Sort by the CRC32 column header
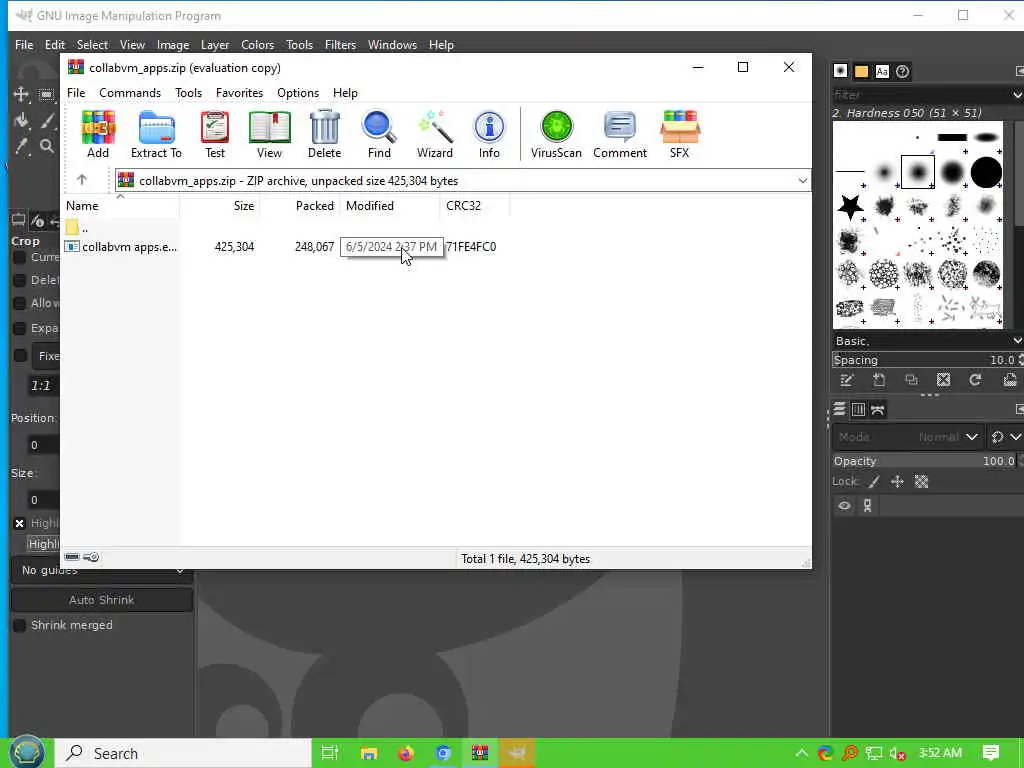This screenshot has width=1024, height=768. pyautogui.click(x=475, y=206)
